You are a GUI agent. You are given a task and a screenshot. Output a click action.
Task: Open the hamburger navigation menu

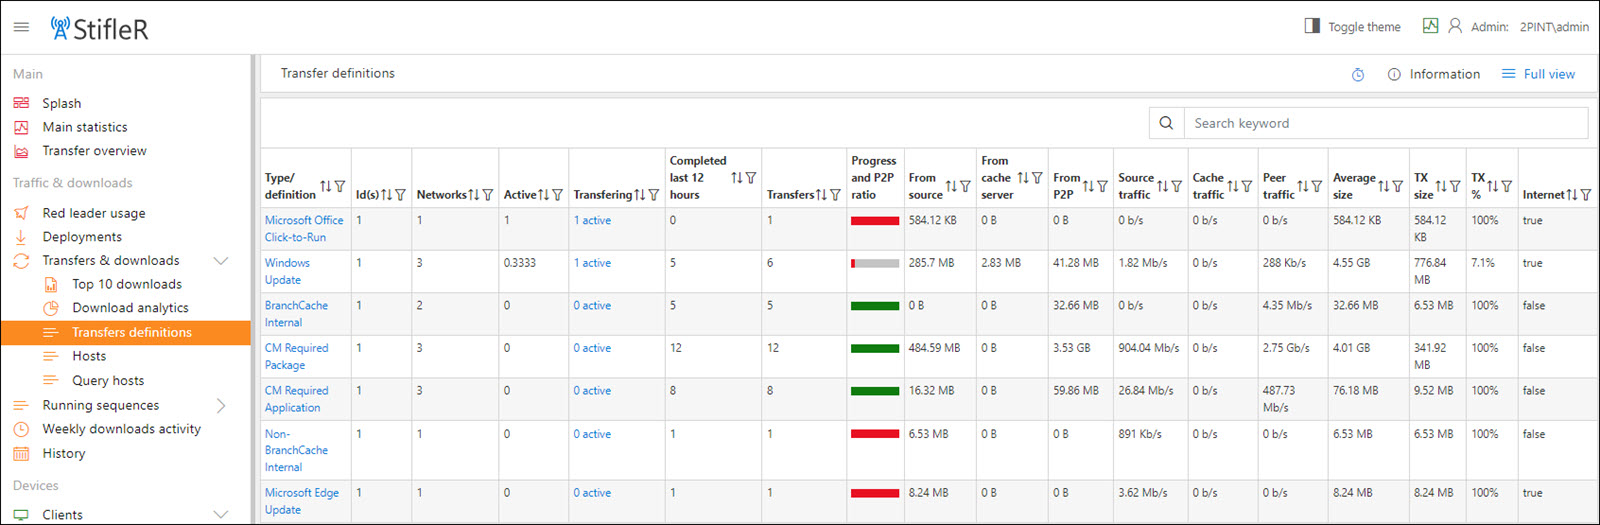coord(21,27)
